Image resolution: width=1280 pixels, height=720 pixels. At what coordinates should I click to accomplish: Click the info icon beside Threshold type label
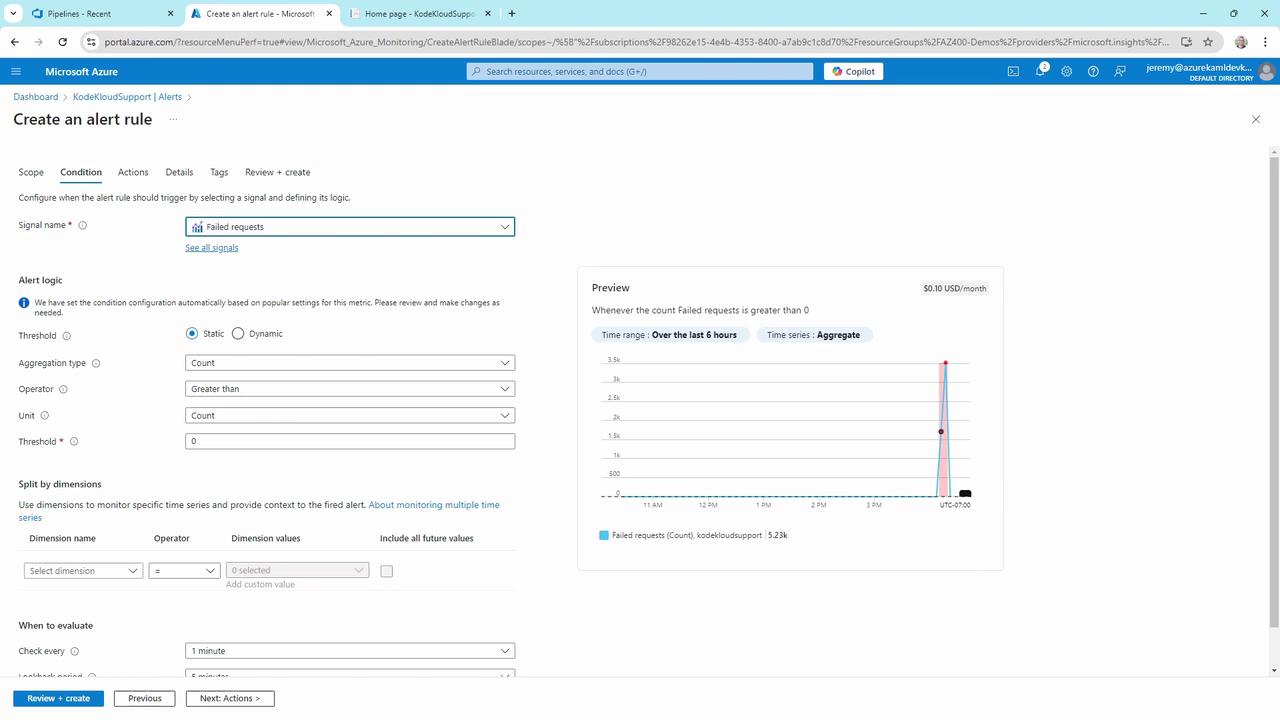click(67, 336)
